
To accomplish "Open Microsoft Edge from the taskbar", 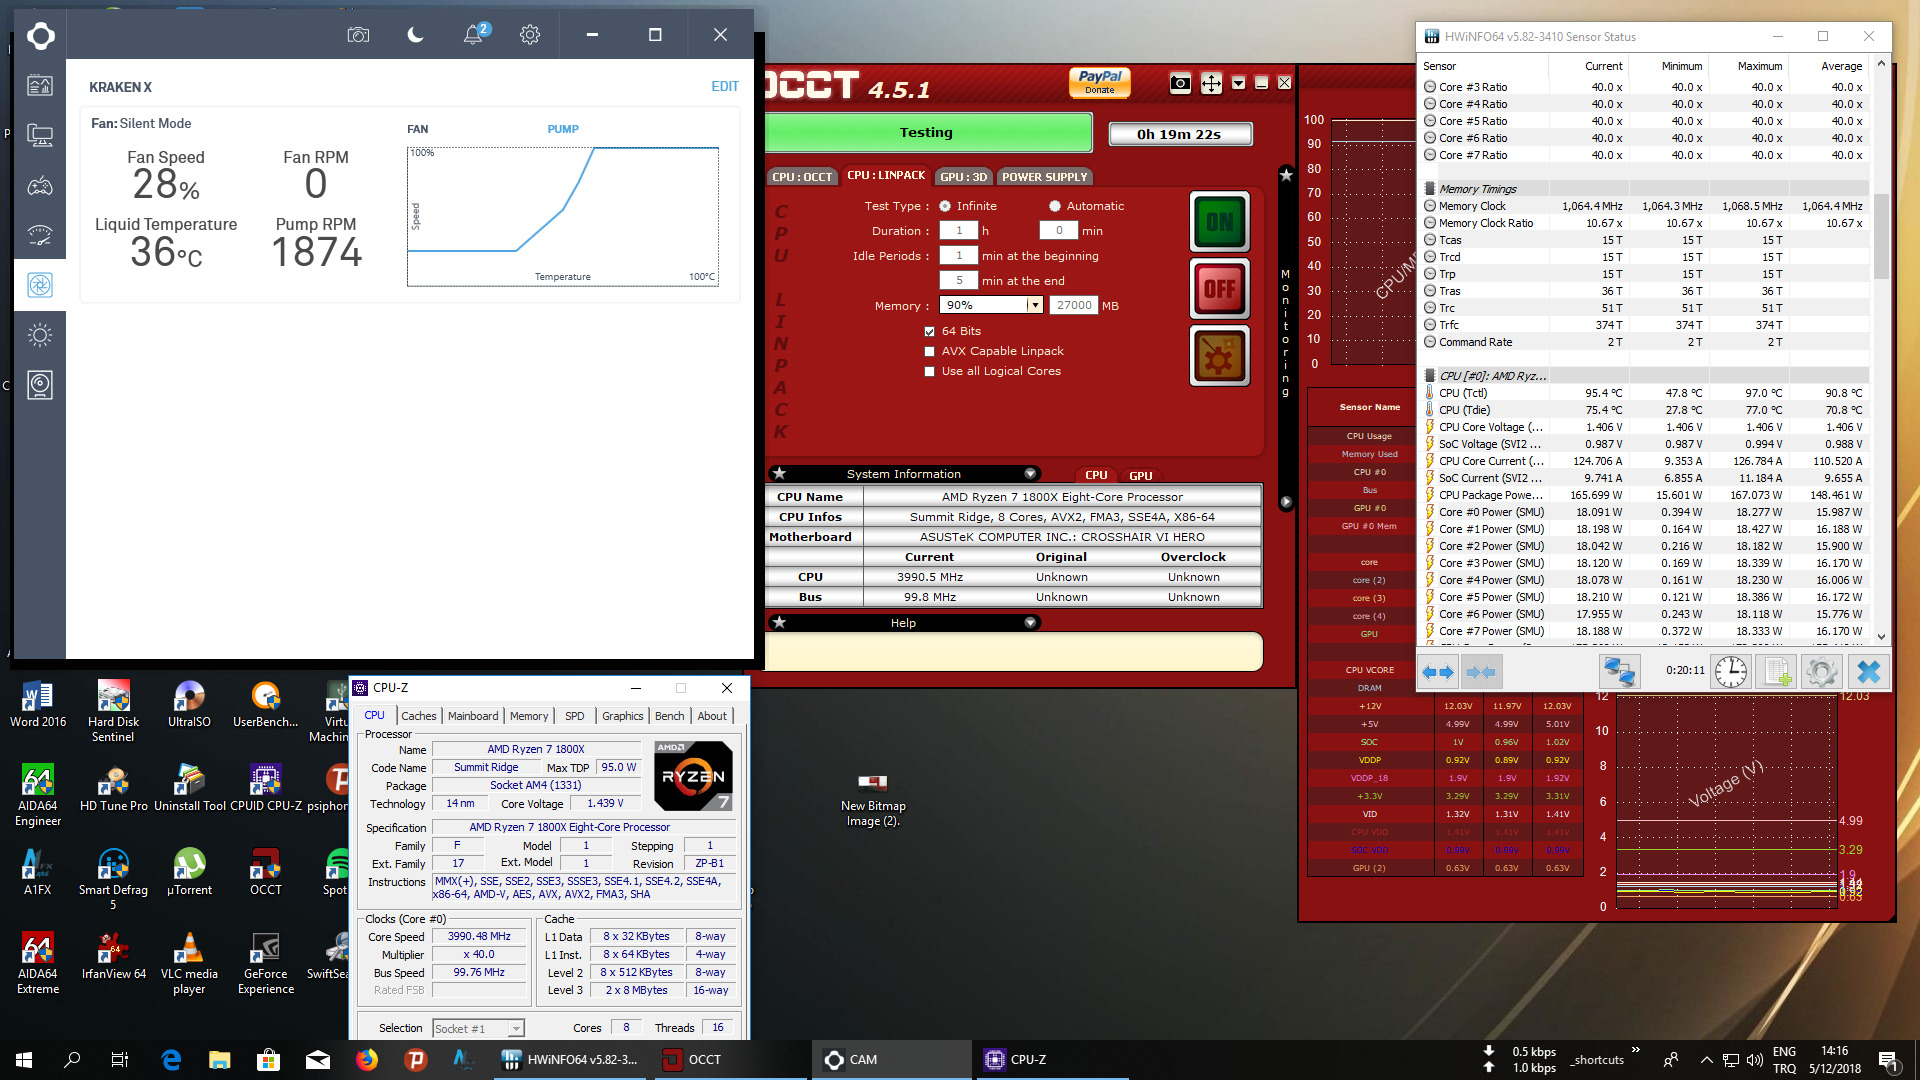I will [171, 1060].
